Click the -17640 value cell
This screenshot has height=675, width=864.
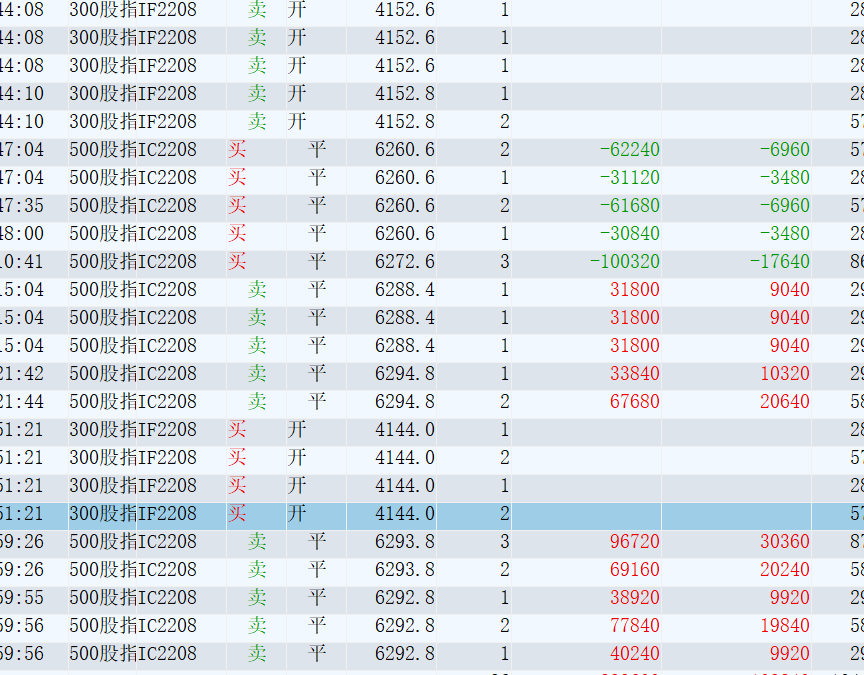779,262
